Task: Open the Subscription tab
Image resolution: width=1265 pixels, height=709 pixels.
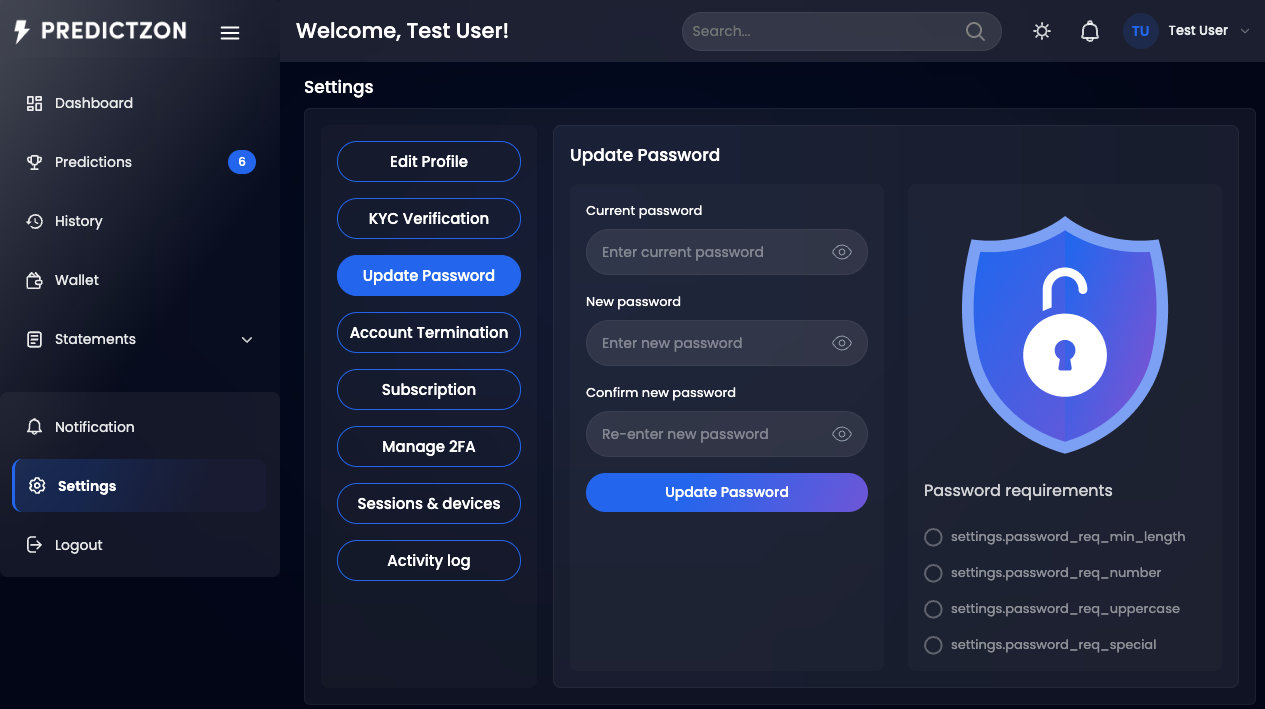Action: click(429, 390)
